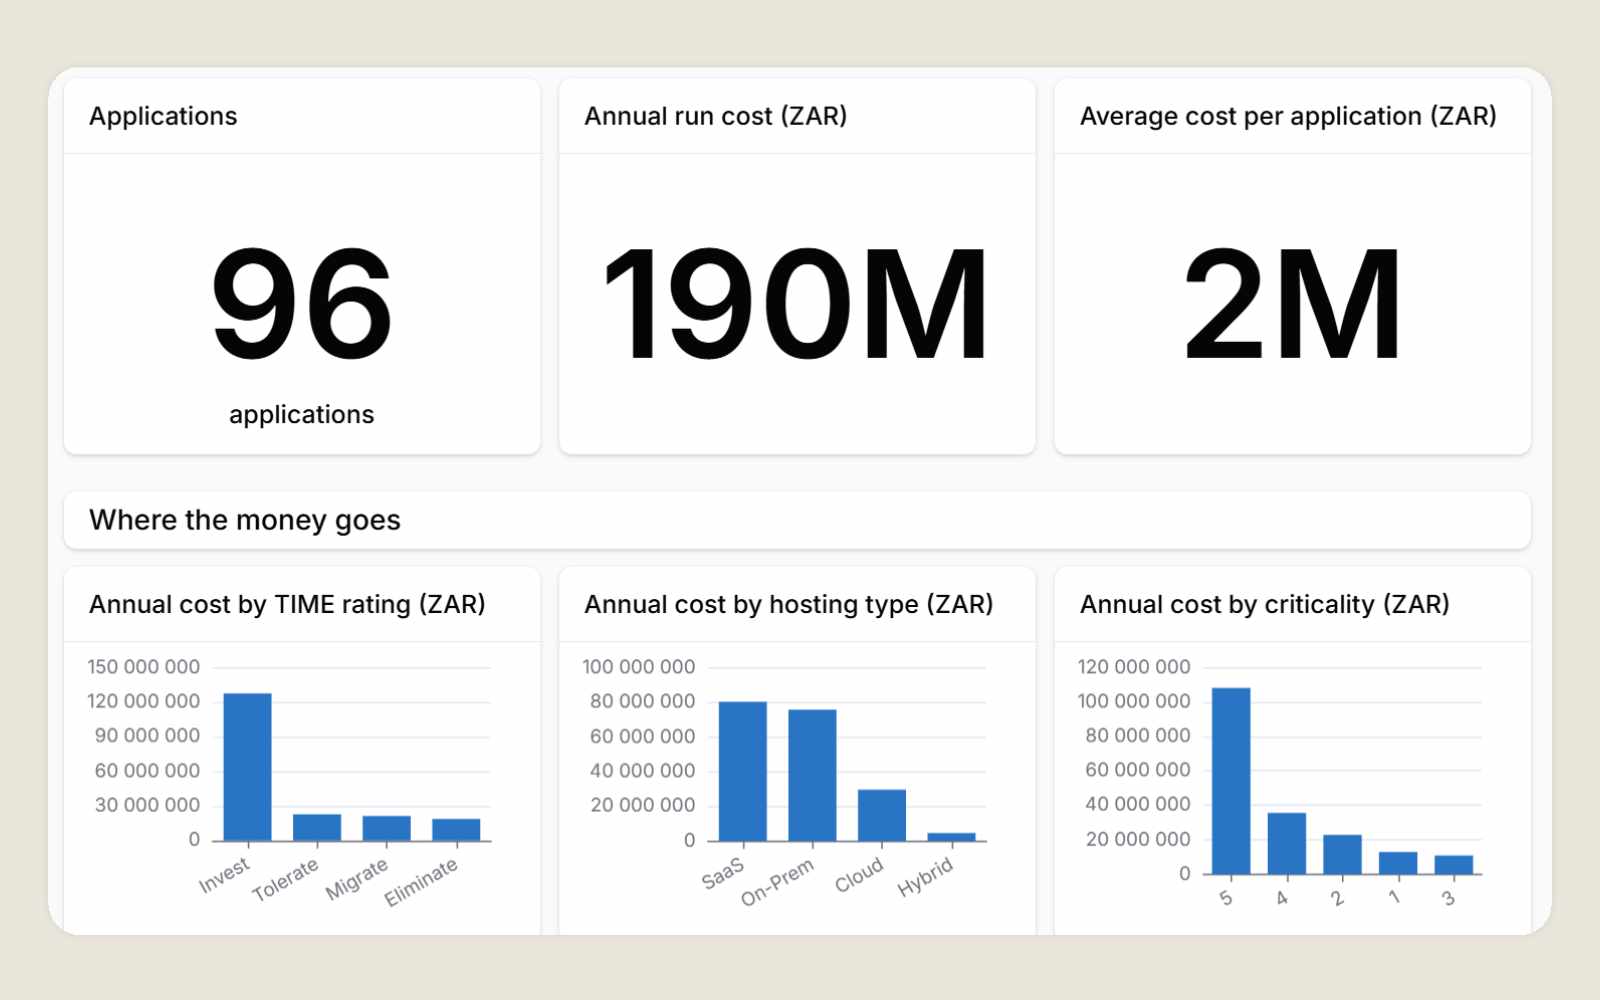Image resolution: width=1600 pixels, height=1000 pixels.
Task: Select the "190M" annual run cost value
Action: point(797,303)
